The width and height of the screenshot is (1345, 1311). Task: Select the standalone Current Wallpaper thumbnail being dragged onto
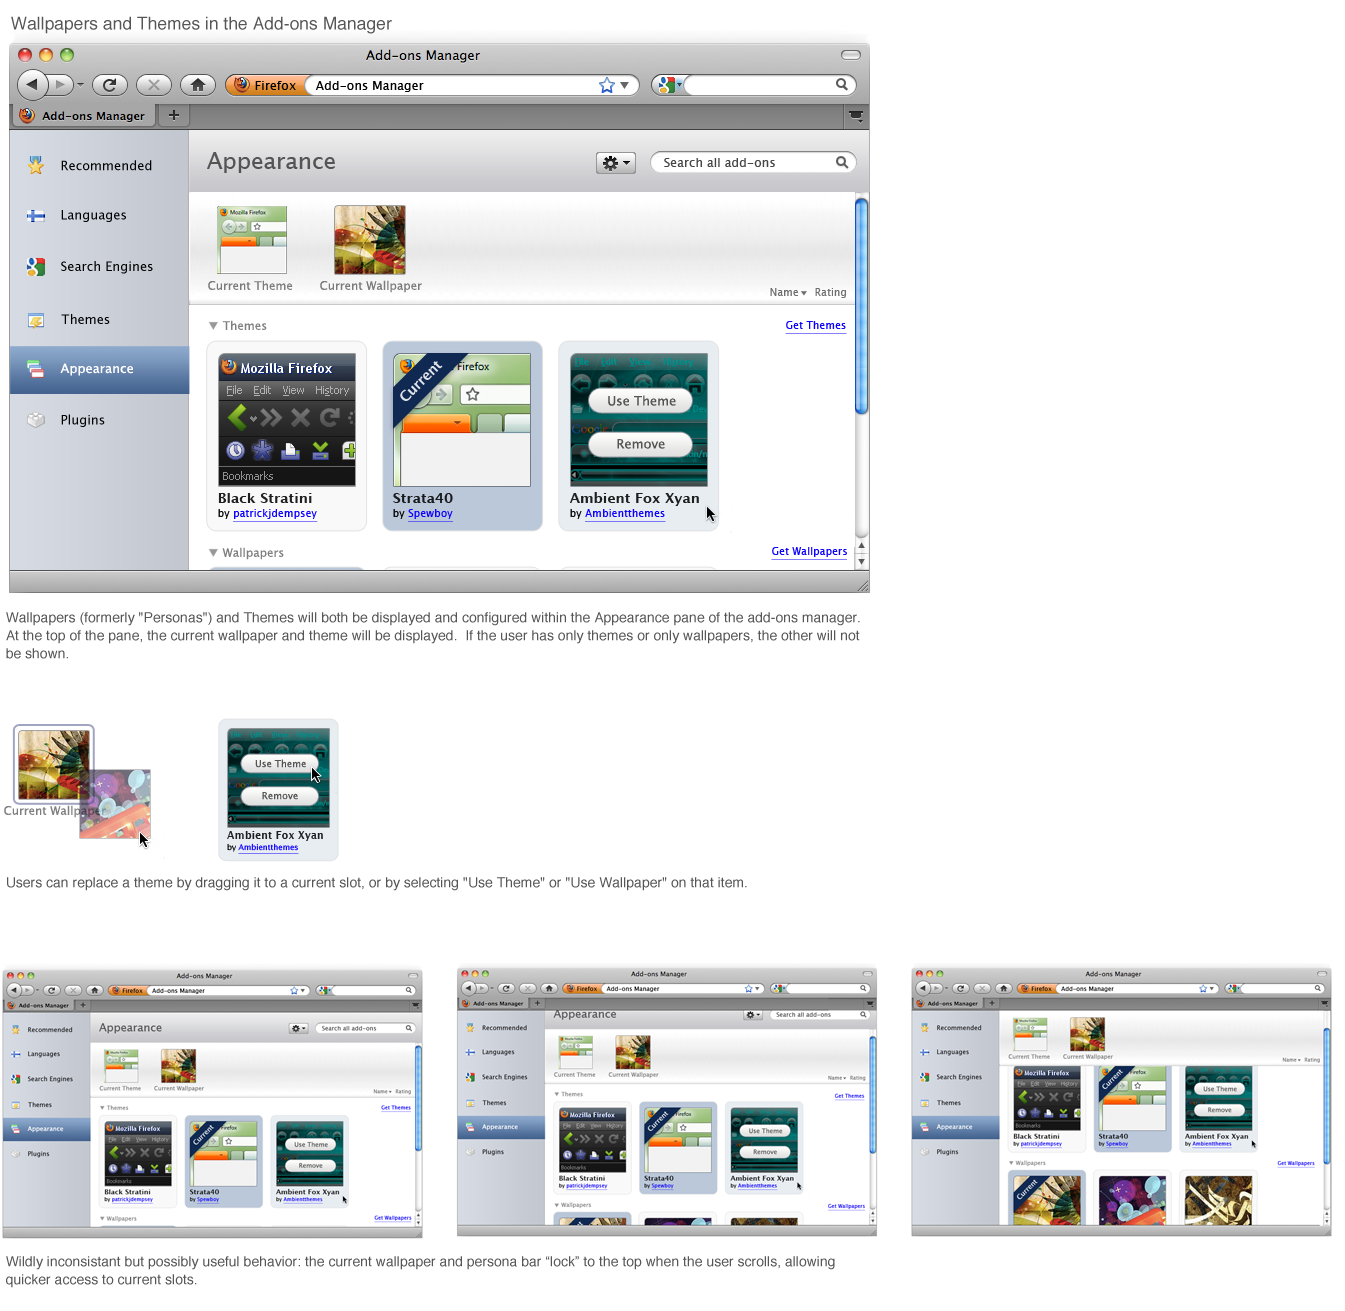54,765
